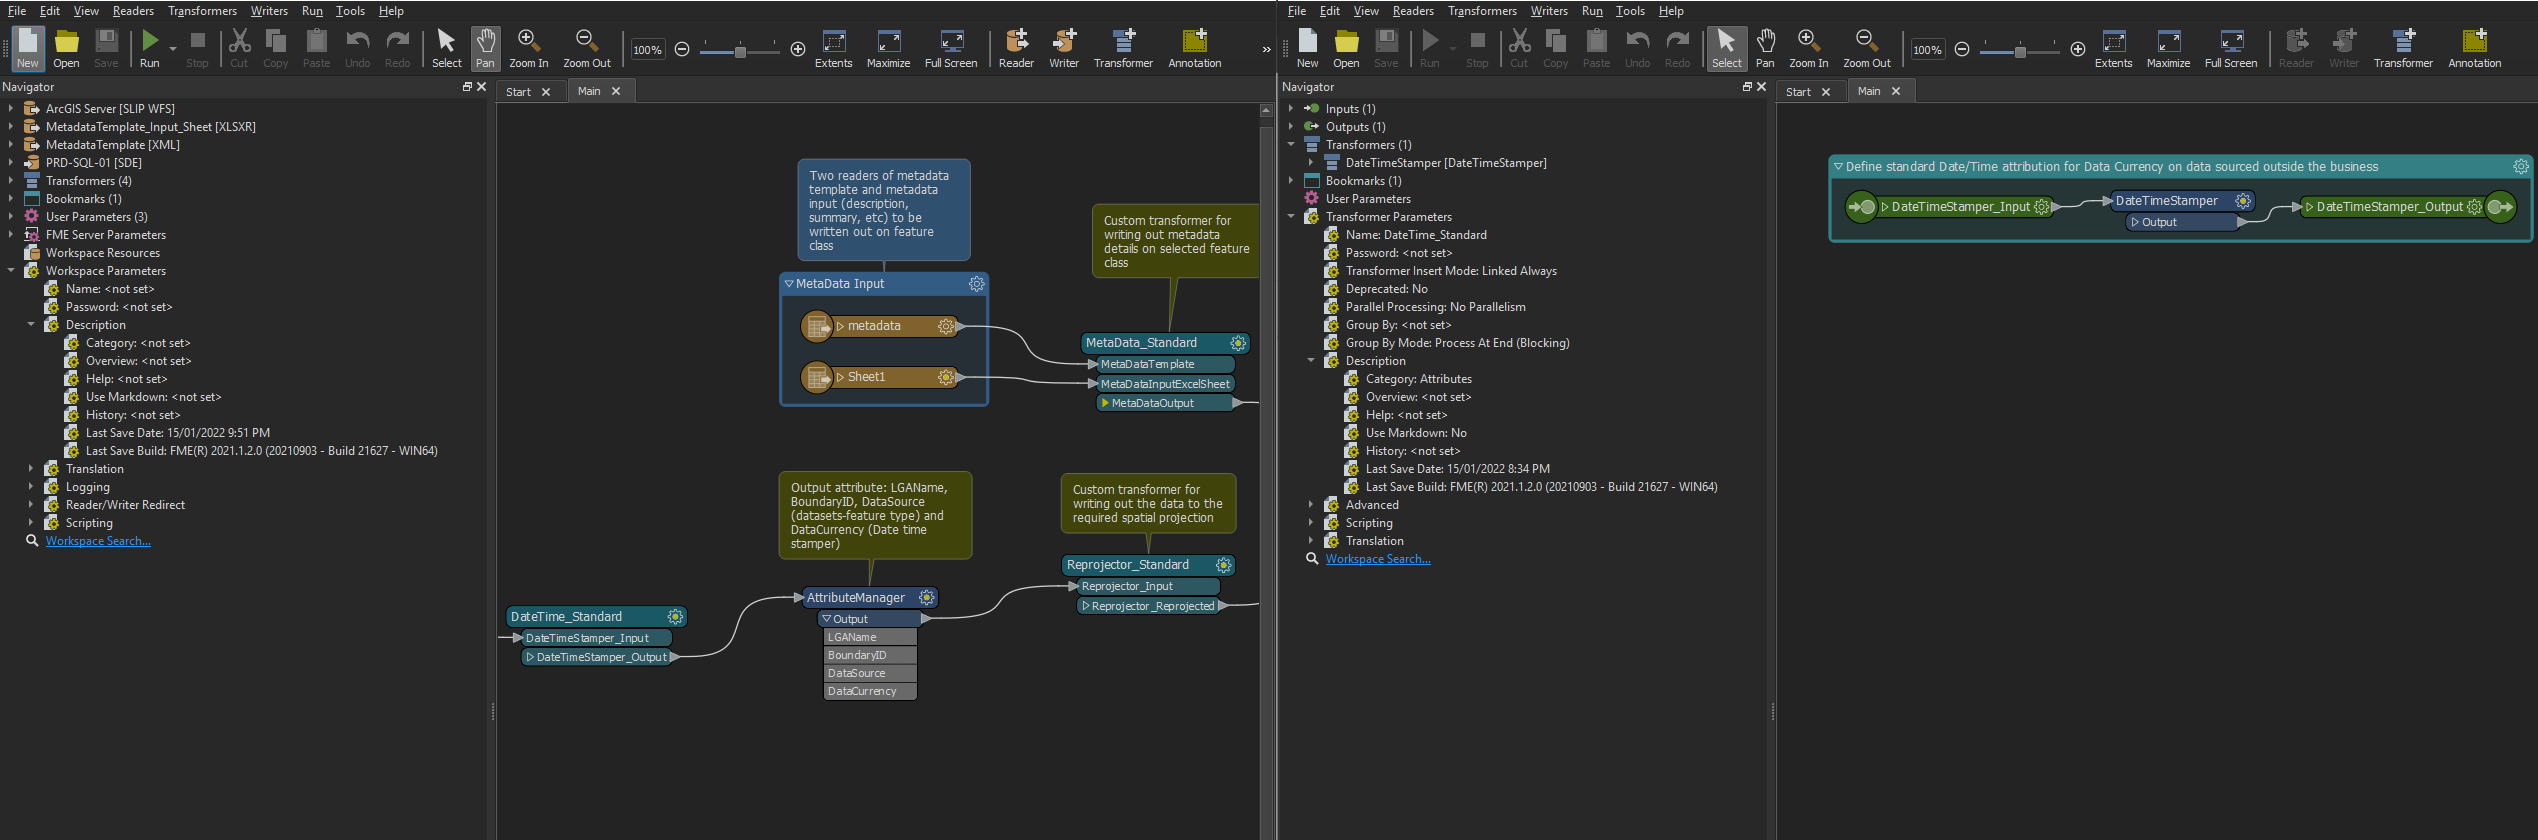Select PRD-SQL-01 [SDE] writer row
The width and height of the screenshot is (2538, 840).
click(94, 163)
